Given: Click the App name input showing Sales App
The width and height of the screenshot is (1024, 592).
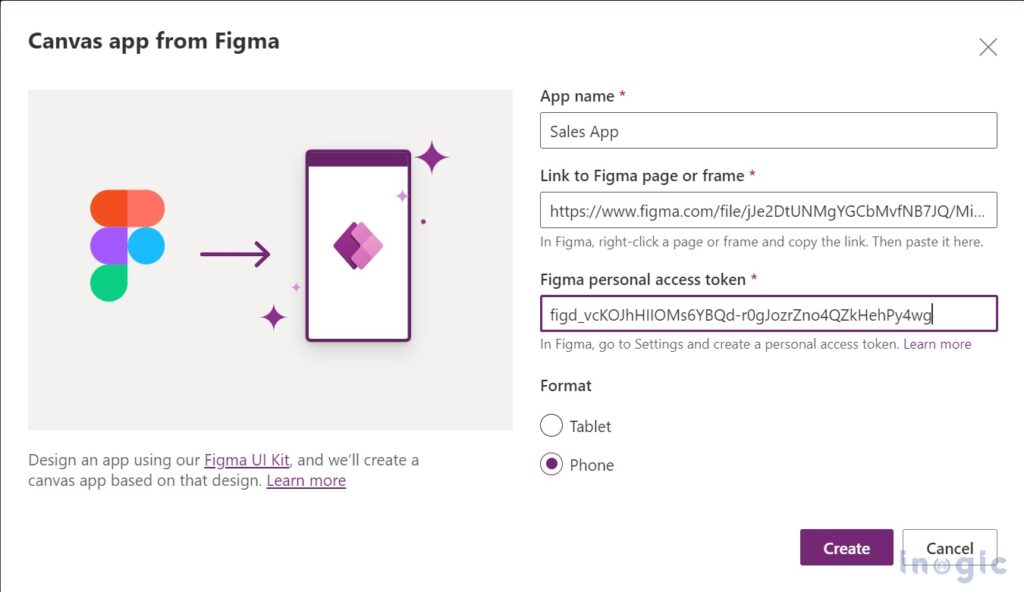Looking at the screenshot, I should click(768, 130).
